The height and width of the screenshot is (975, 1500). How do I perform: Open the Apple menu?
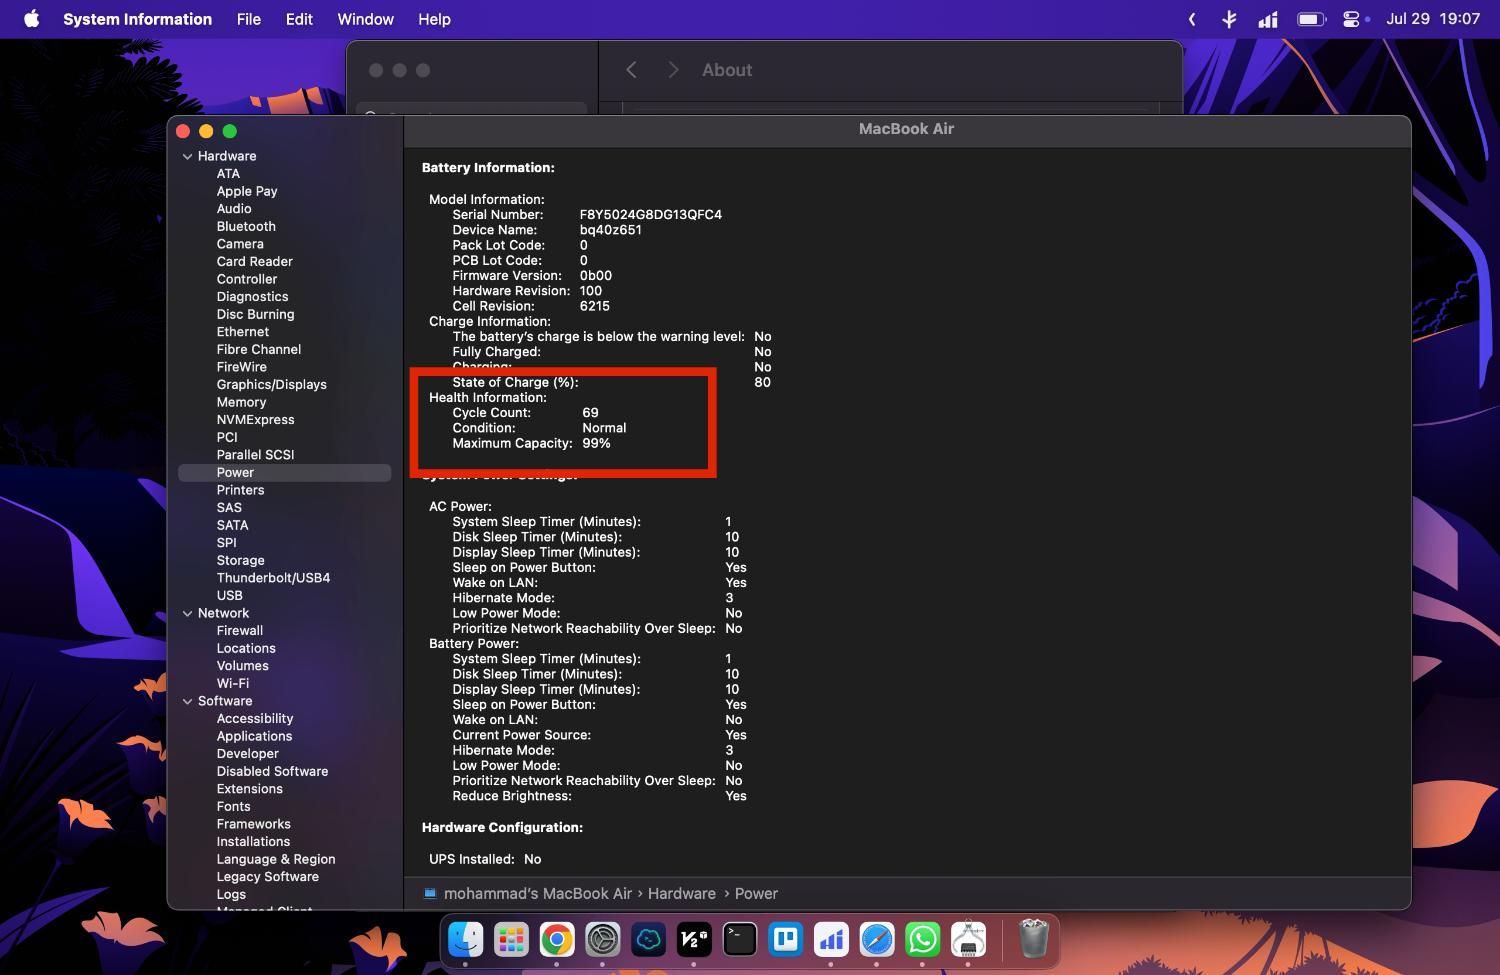(x=31, y=19)
